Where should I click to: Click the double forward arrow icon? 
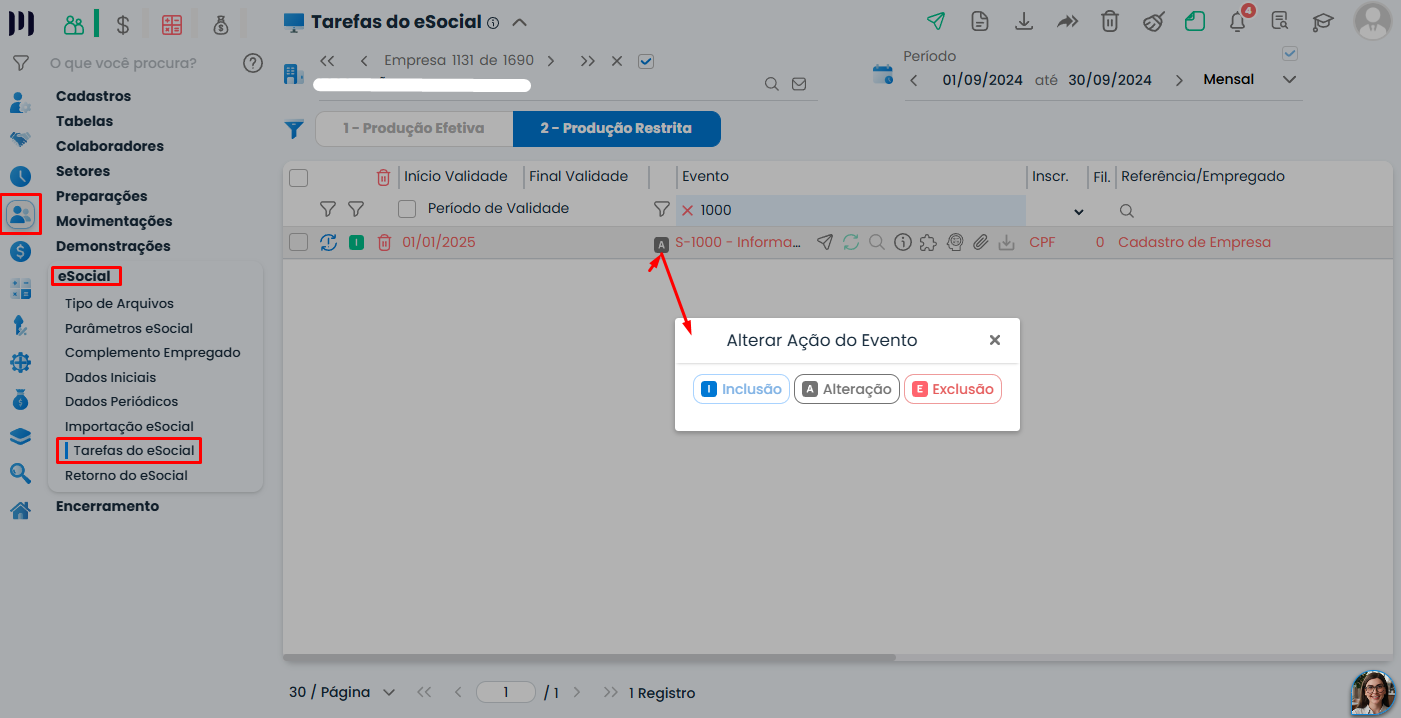click(x=1067, y=21)
